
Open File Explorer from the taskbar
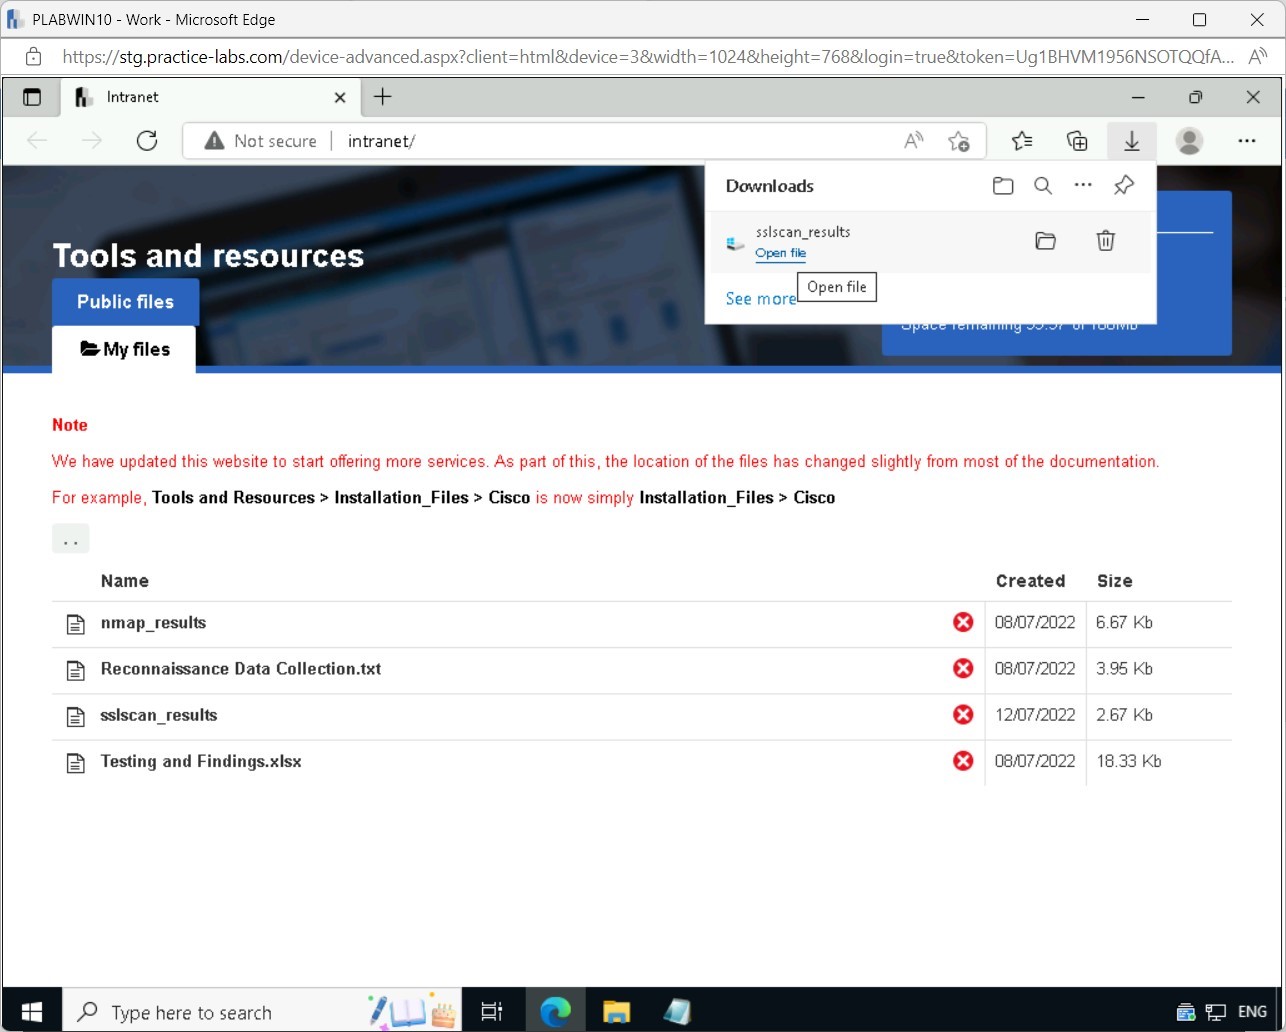pos(617,1012)
